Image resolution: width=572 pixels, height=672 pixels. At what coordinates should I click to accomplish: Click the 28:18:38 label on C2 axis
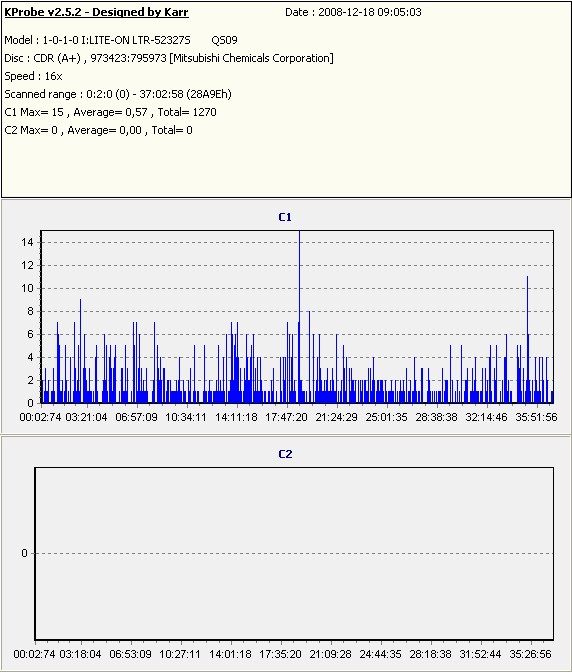tap(430, 654)
